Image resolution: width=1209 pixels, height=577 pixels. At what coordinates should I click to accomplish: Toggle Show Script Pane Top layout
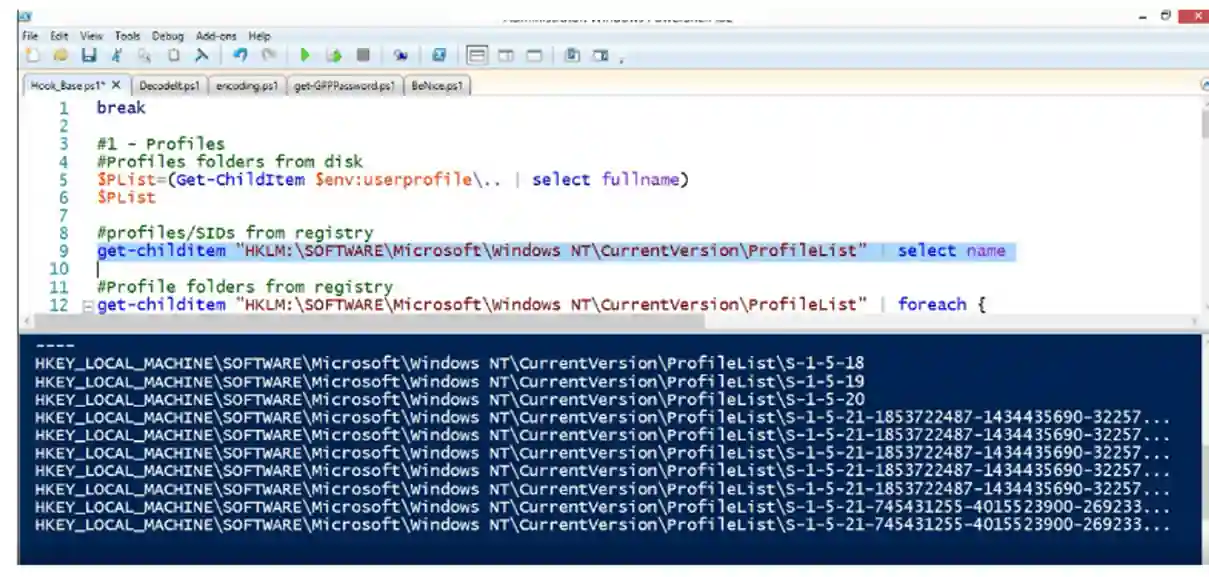pos(477,56)
